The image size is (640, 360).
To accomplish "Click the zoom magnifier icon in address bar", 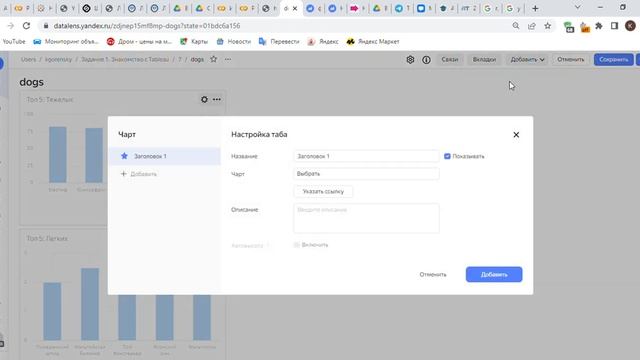I will pos(516,26).
